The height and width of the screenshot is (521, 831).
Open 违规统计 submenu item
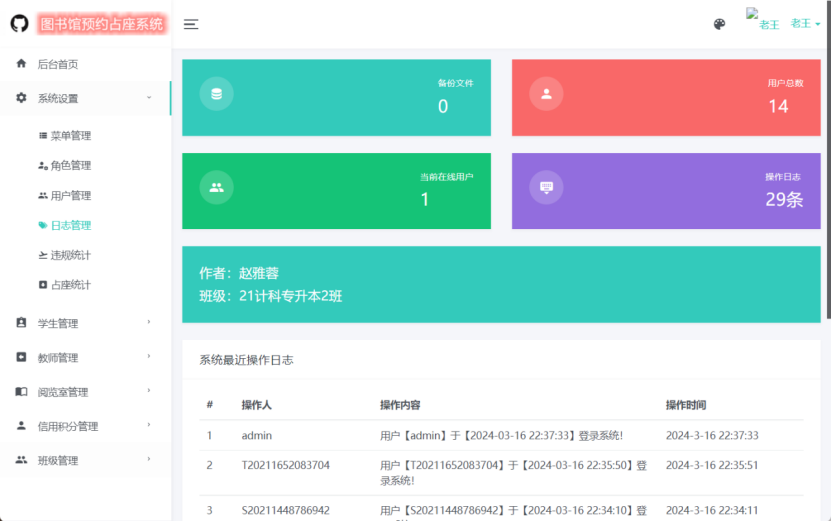pos(70,255)
